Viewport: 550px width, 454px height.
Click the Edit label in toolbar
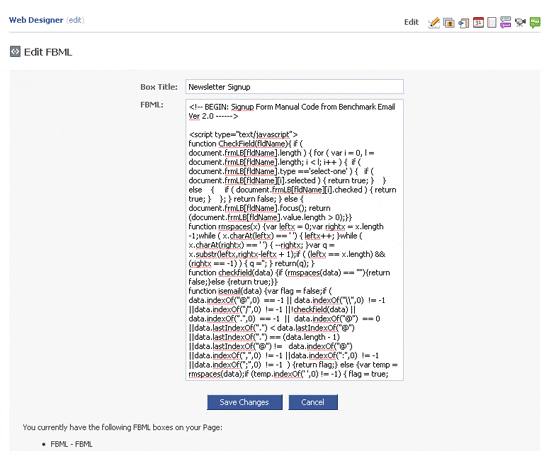411,22
